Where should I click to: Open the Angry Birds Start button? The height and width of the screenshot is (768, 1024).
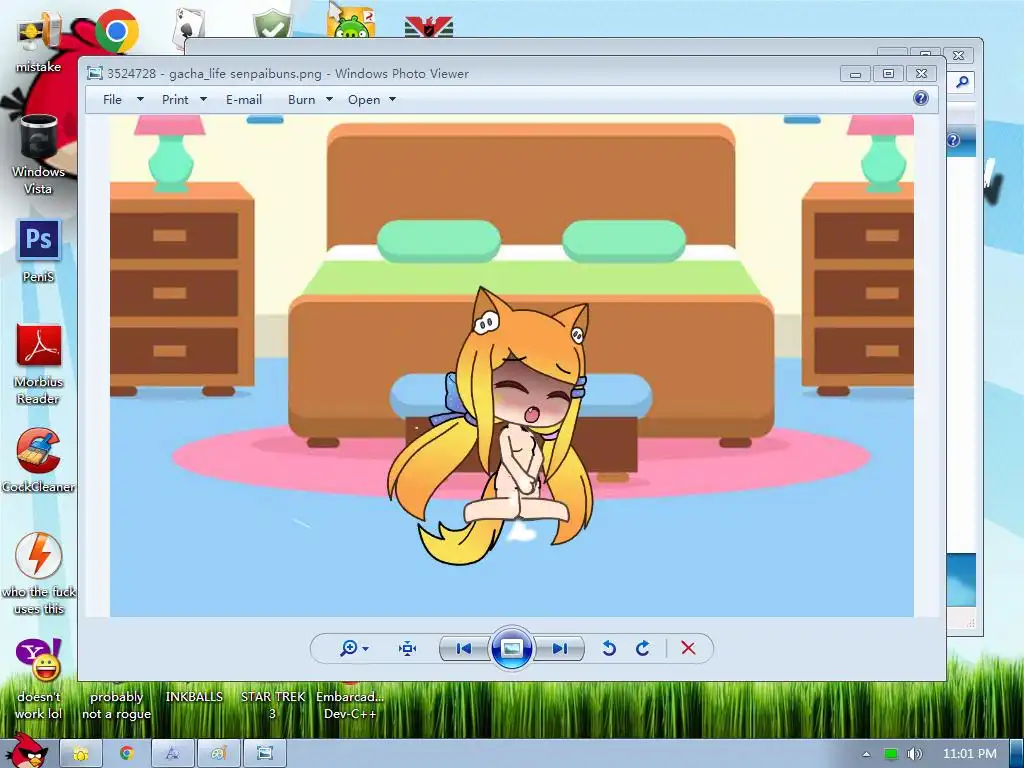click(x=25, y=752)
